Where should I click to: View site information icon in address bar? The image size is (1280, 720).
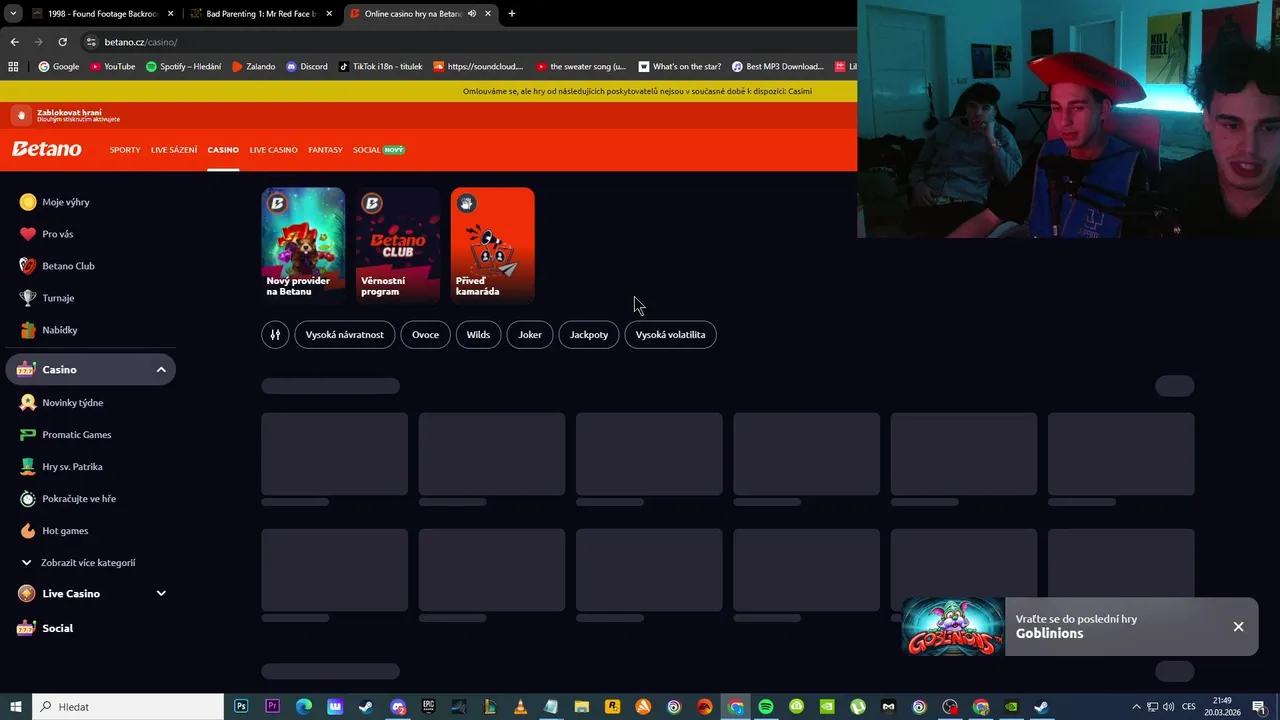[91, 42]
